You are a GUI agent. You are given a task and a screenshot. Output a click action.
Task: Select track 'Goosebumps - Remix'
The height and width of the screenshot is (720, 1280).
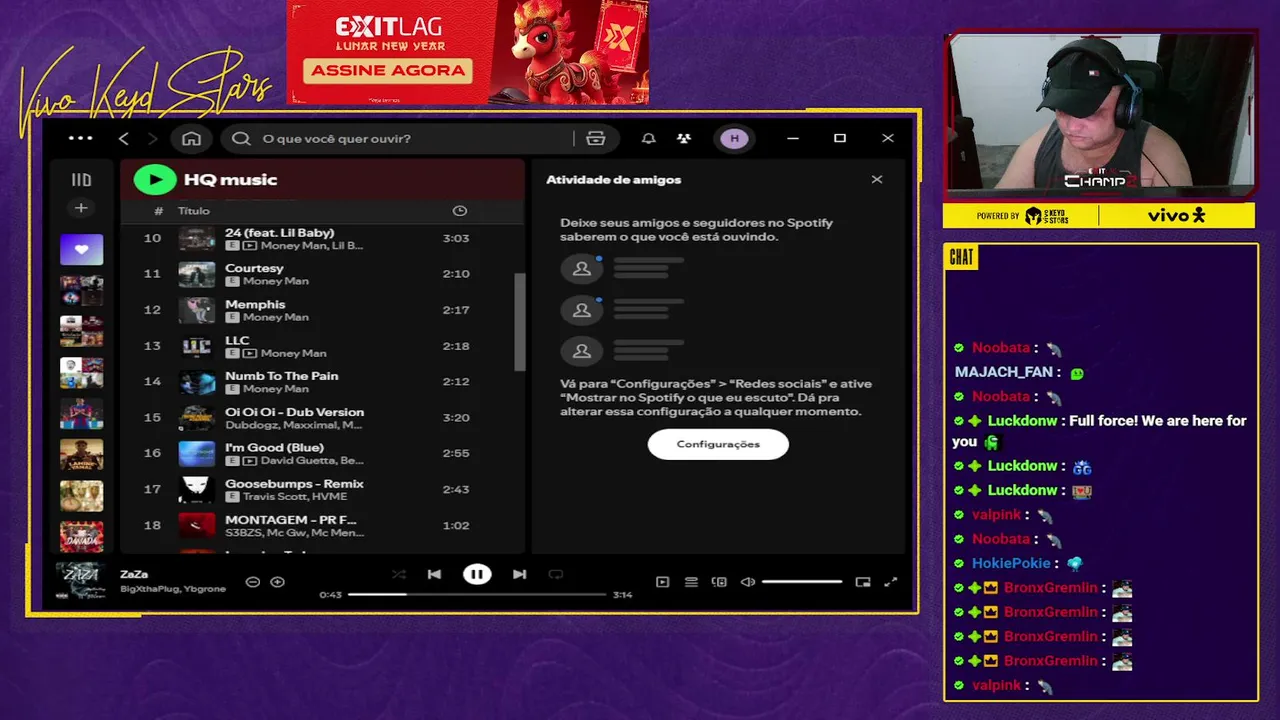[x=321, y=489]
